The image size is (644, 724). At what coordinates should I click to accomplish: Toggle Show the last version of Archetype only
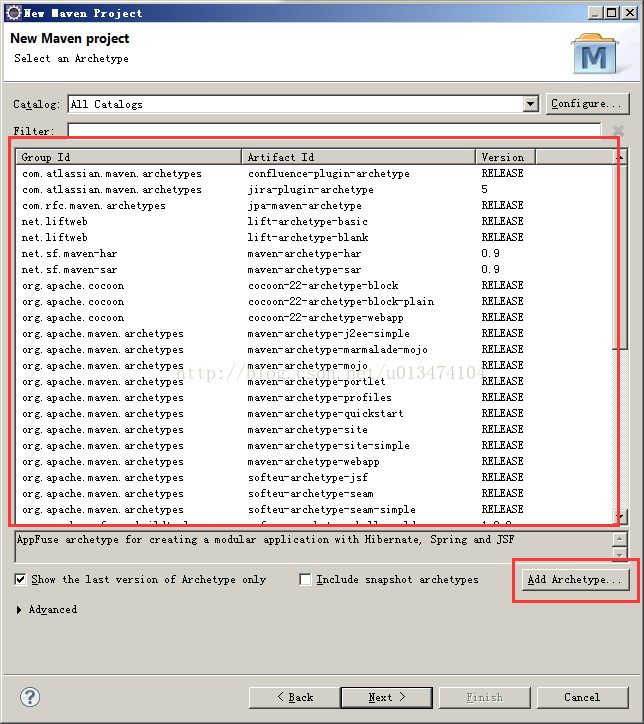pyautogui.click(x=20, y=579)
